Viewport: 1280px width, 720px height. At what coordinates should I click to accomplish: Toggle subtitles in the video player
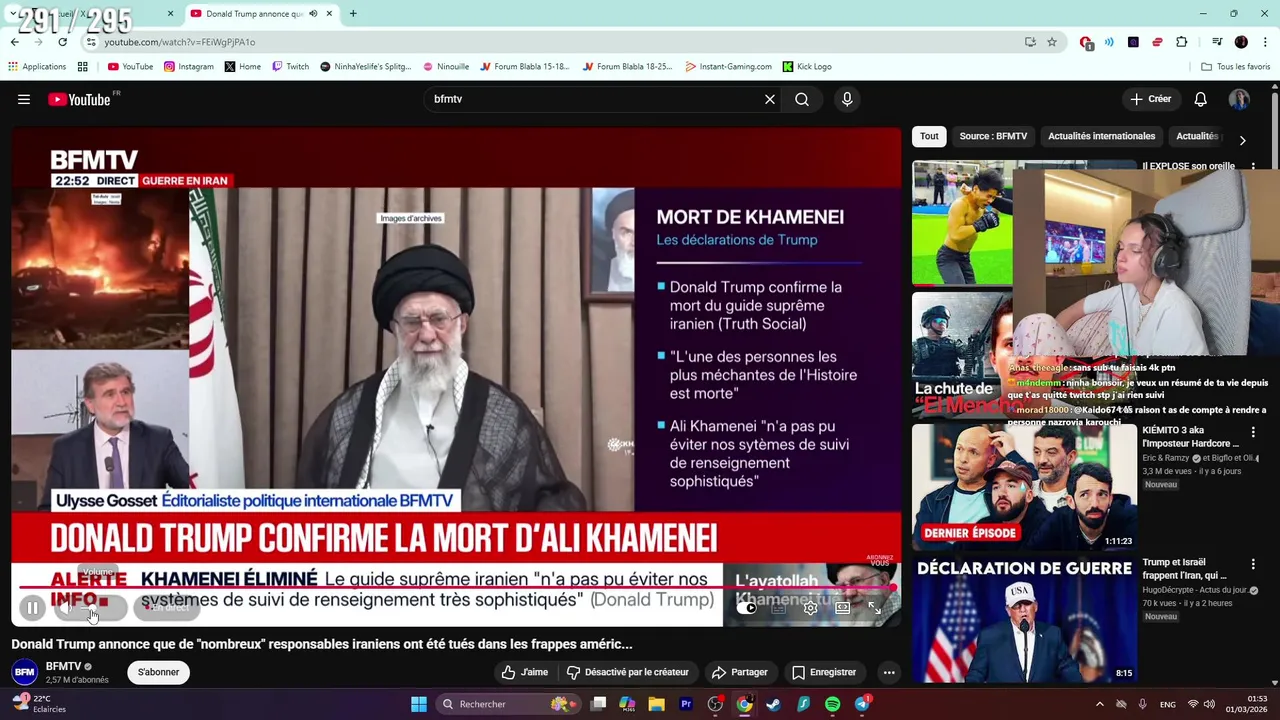point(779,607)
